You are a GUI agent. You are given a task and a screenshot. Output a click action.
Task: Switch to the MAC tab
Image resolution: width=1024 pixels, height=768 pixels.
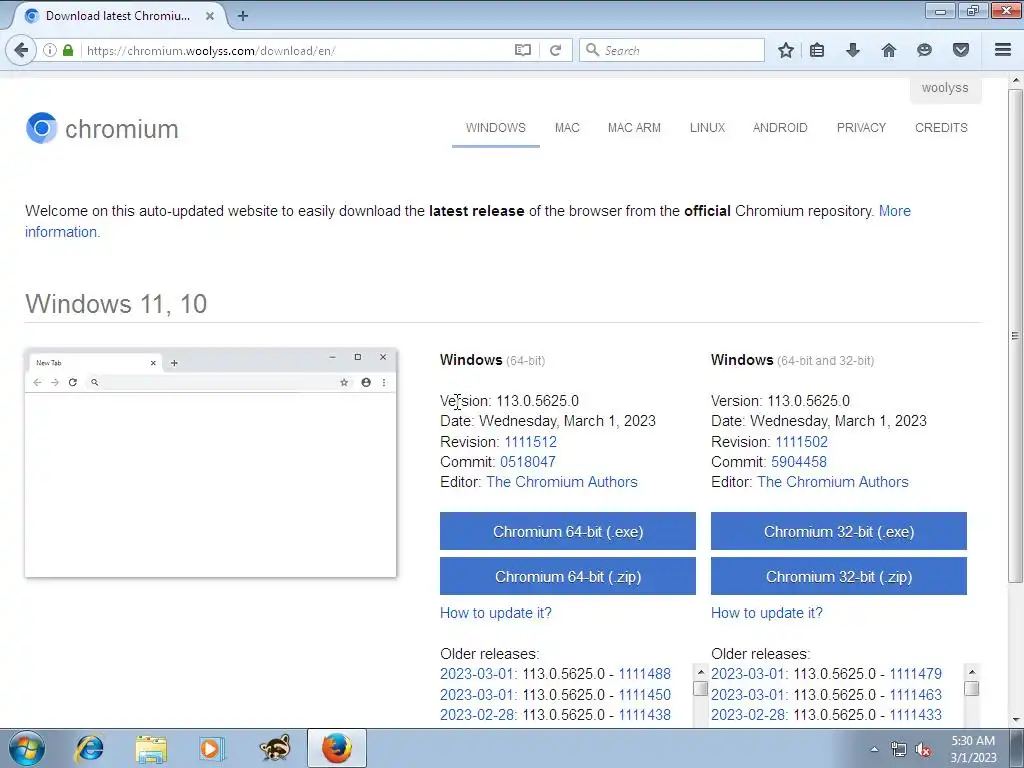click(568, 127)
